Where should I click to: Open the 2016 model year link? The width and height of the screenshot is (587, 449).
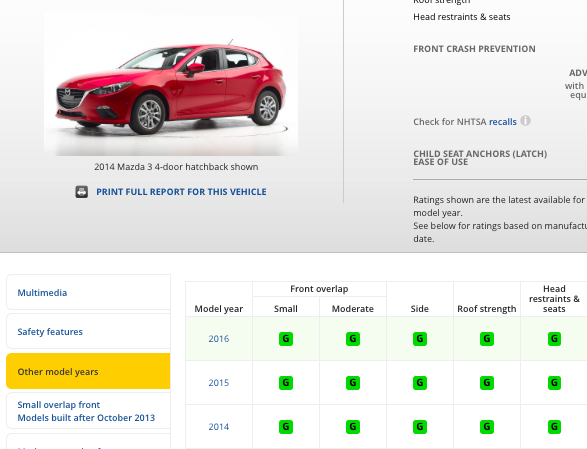219,339
